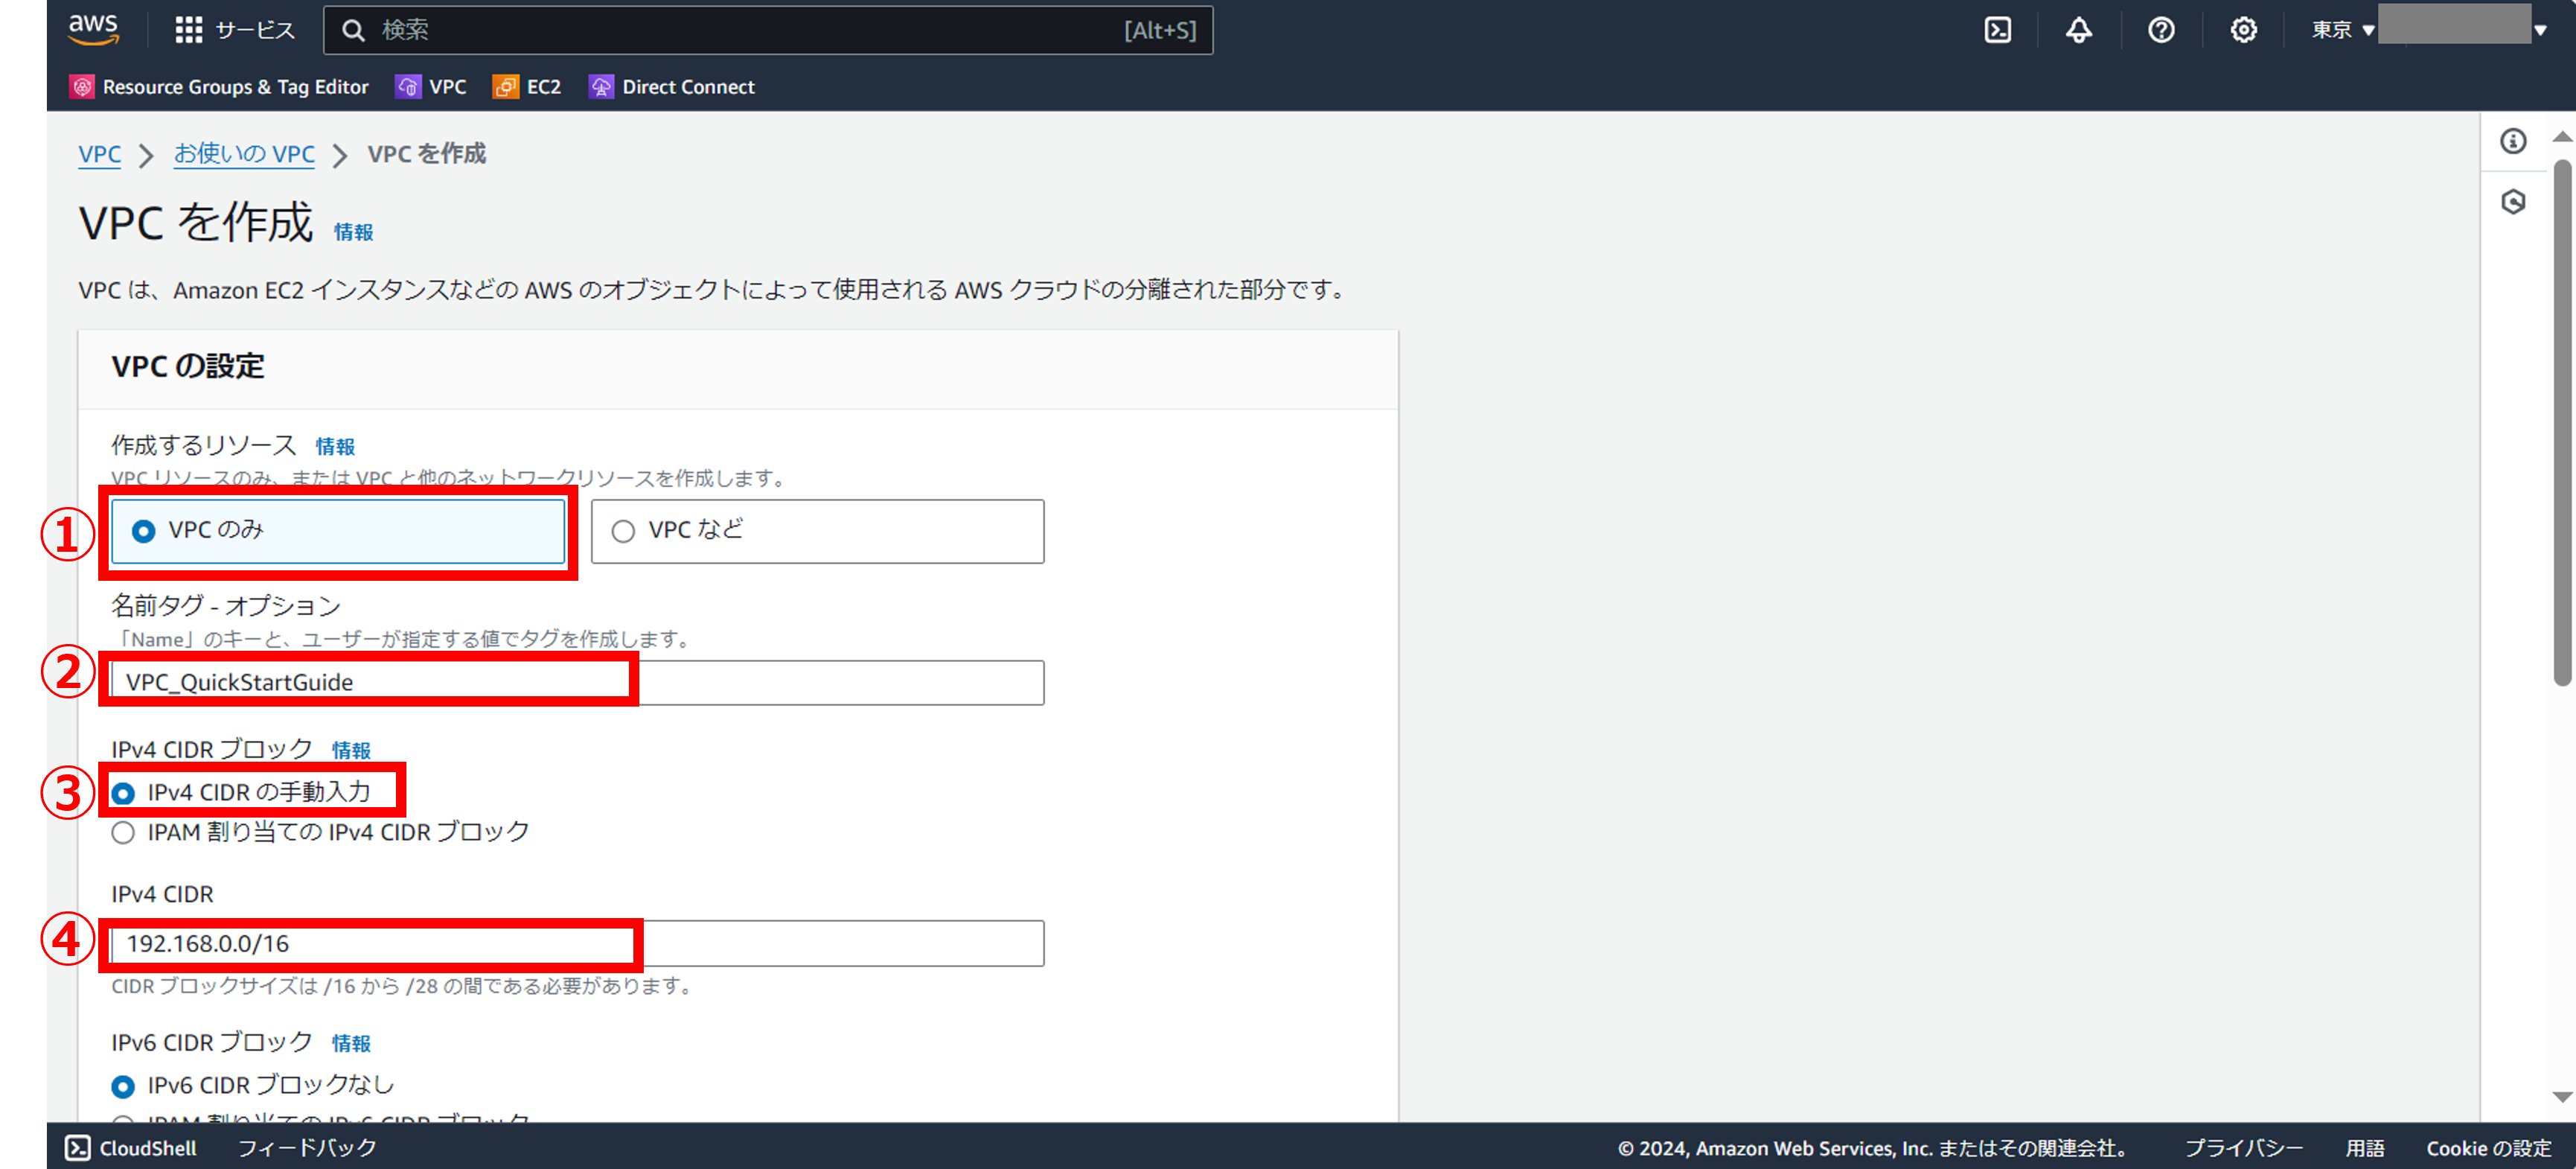
Task: Go to 'お使いの VPC' breadcrumb link
Action: click(244, 154)
